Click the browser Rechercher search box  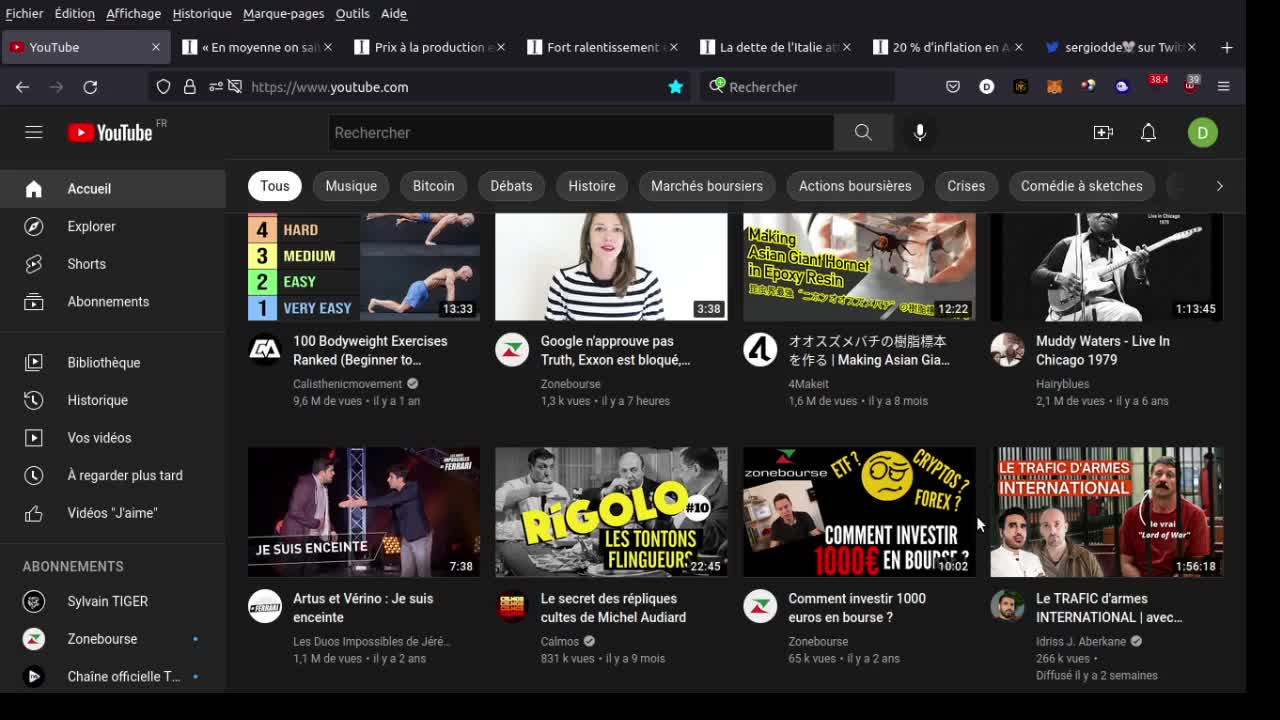798,87
